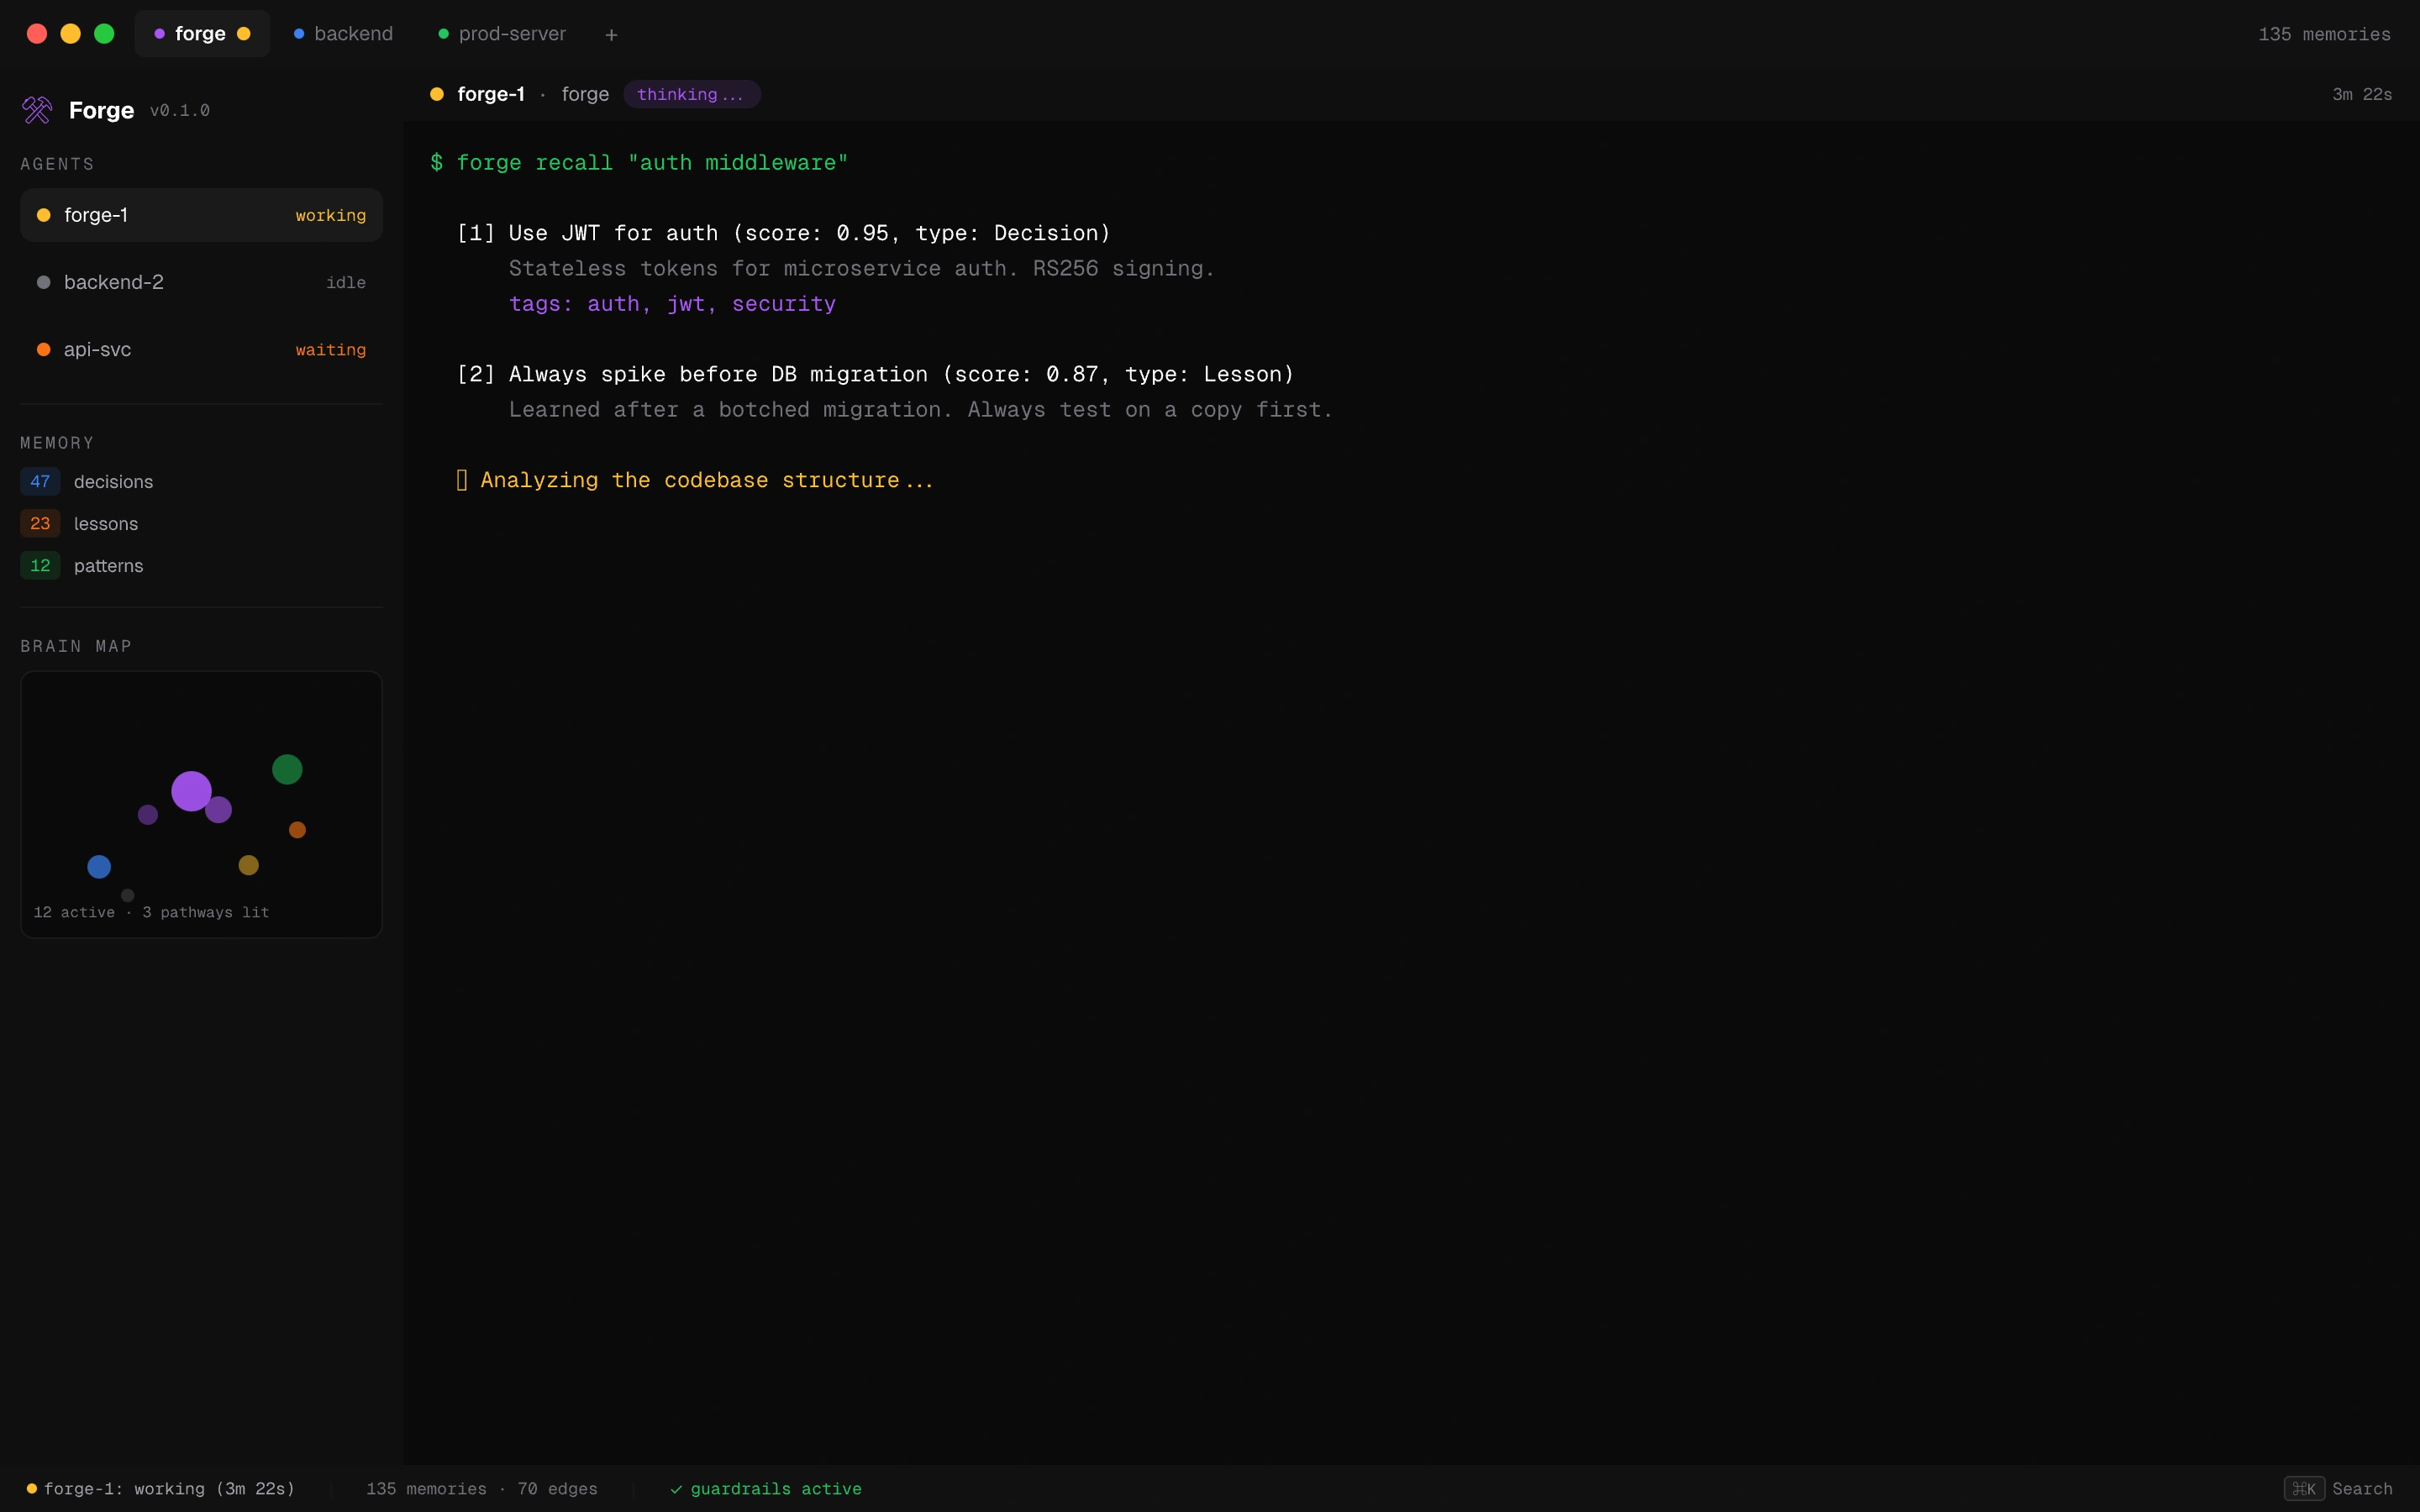The height and width of the screenshot is (1512, 2420).
Task: Open search via the ⌘K icon
Action: pyautogui.click(x=2305, y=1489)
